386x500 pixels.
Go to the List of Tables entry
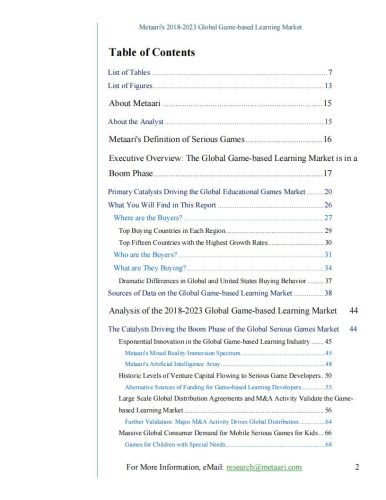pos(220,72)
